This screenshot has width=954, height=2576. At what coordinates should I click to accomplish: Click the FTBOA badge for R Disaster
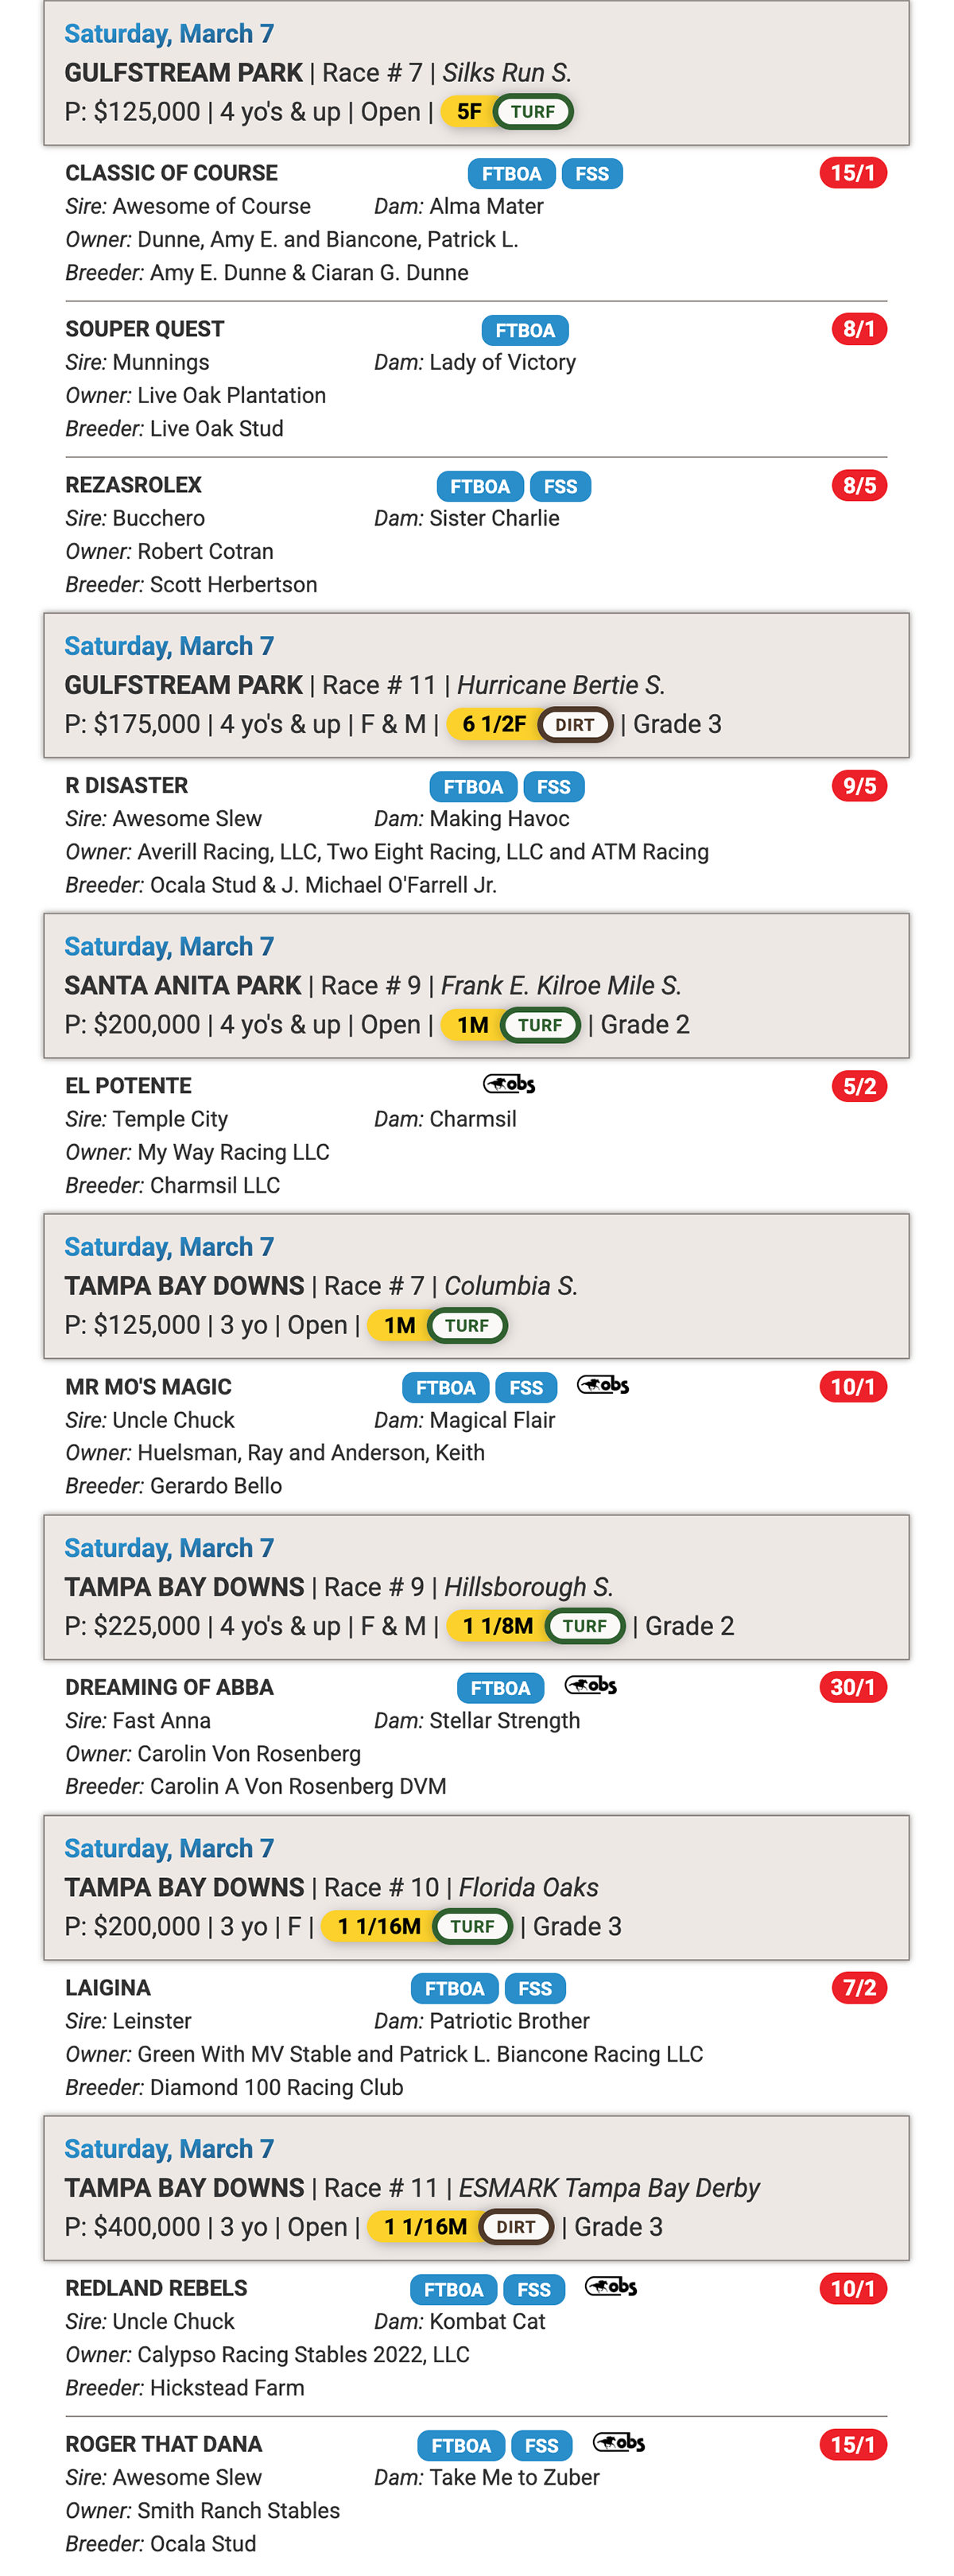pyautogui.click(x=473, y=787)
